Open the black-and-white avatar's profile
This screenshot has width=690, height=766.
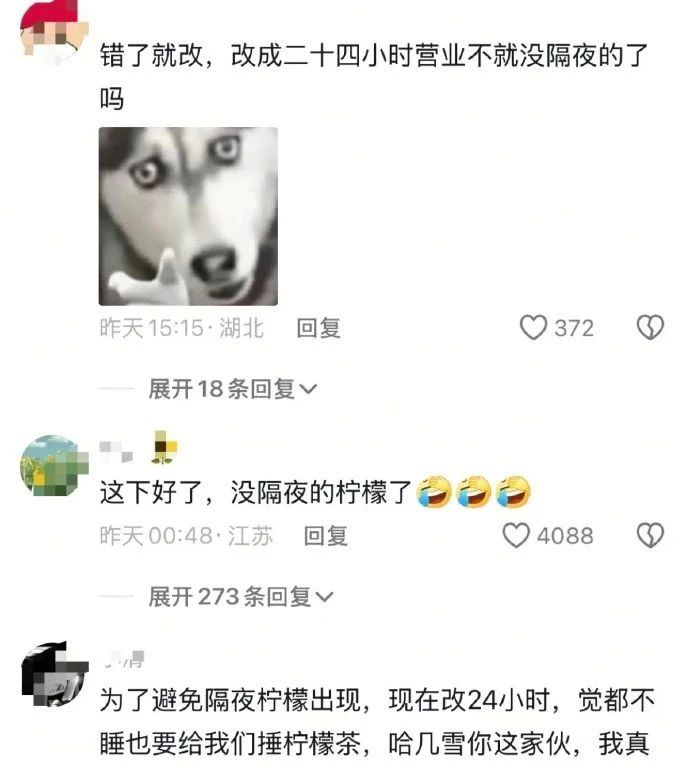(54, 674)
